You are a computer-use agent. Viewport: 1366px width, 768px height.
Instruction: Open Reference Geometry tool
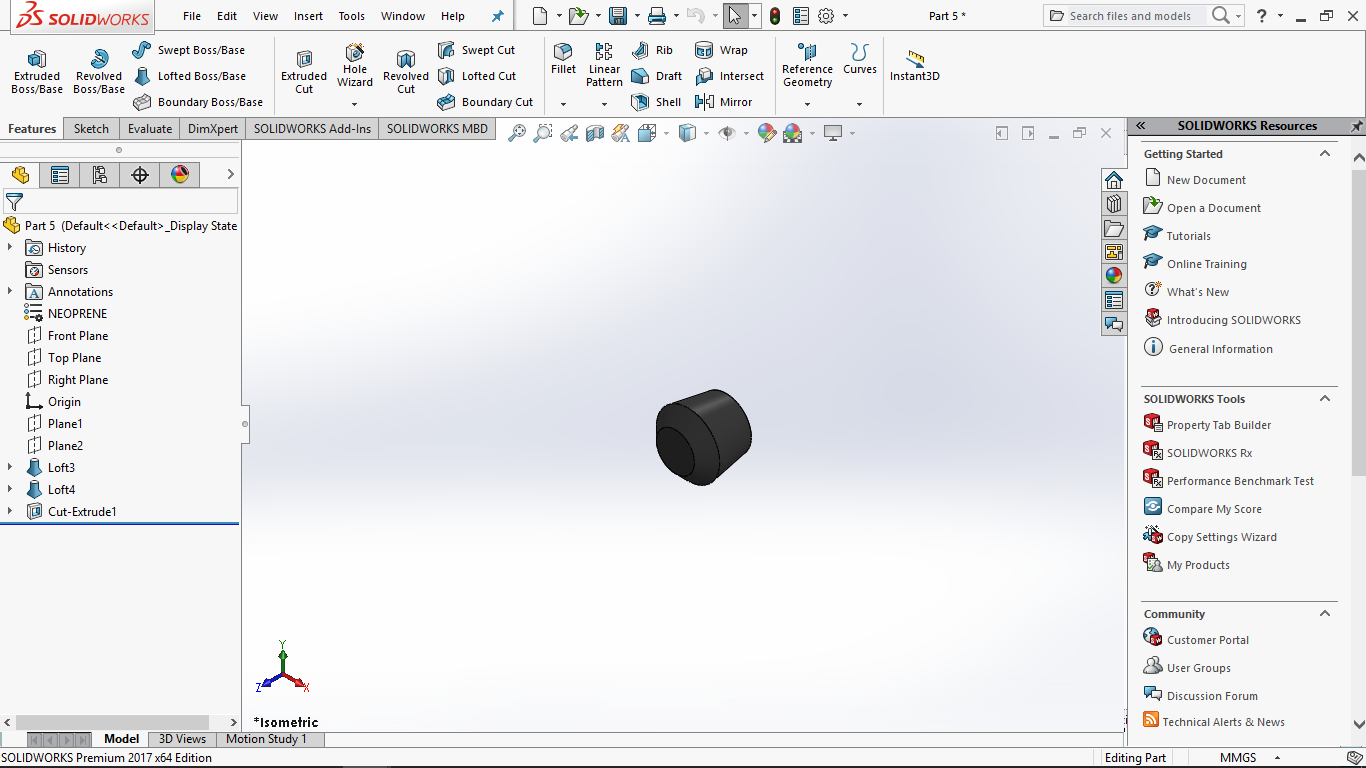(807, 66)
